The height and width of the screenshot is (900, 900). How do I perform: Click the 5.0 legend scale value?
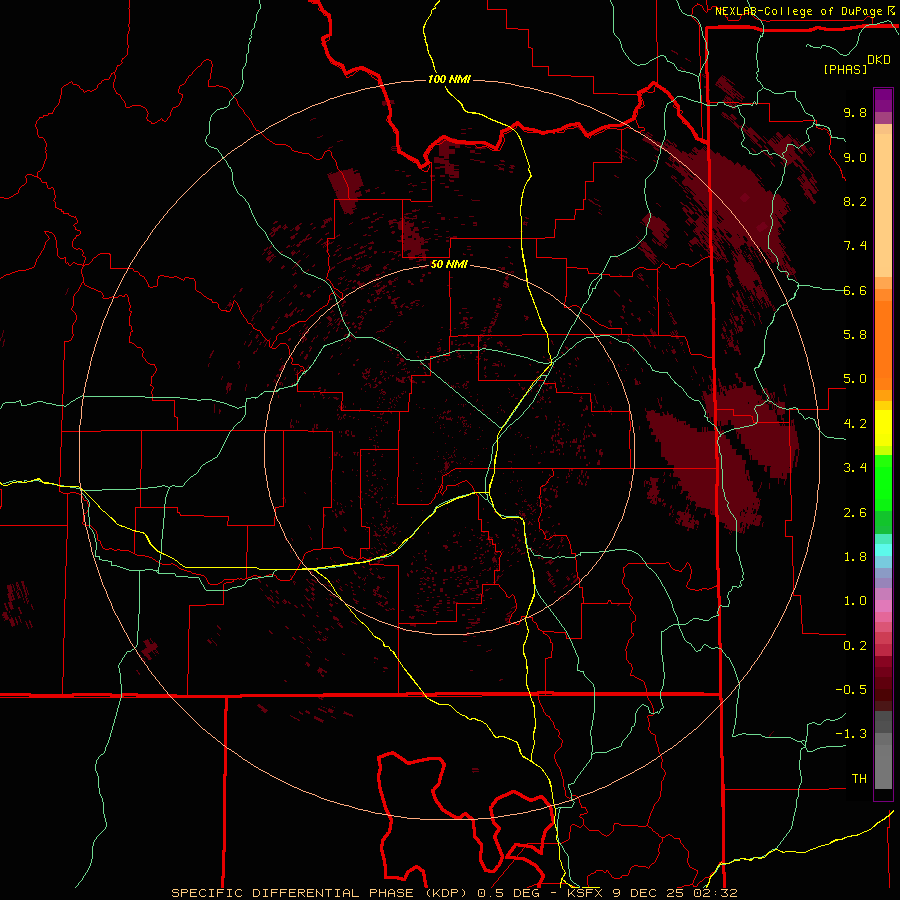tap(855, 379)
